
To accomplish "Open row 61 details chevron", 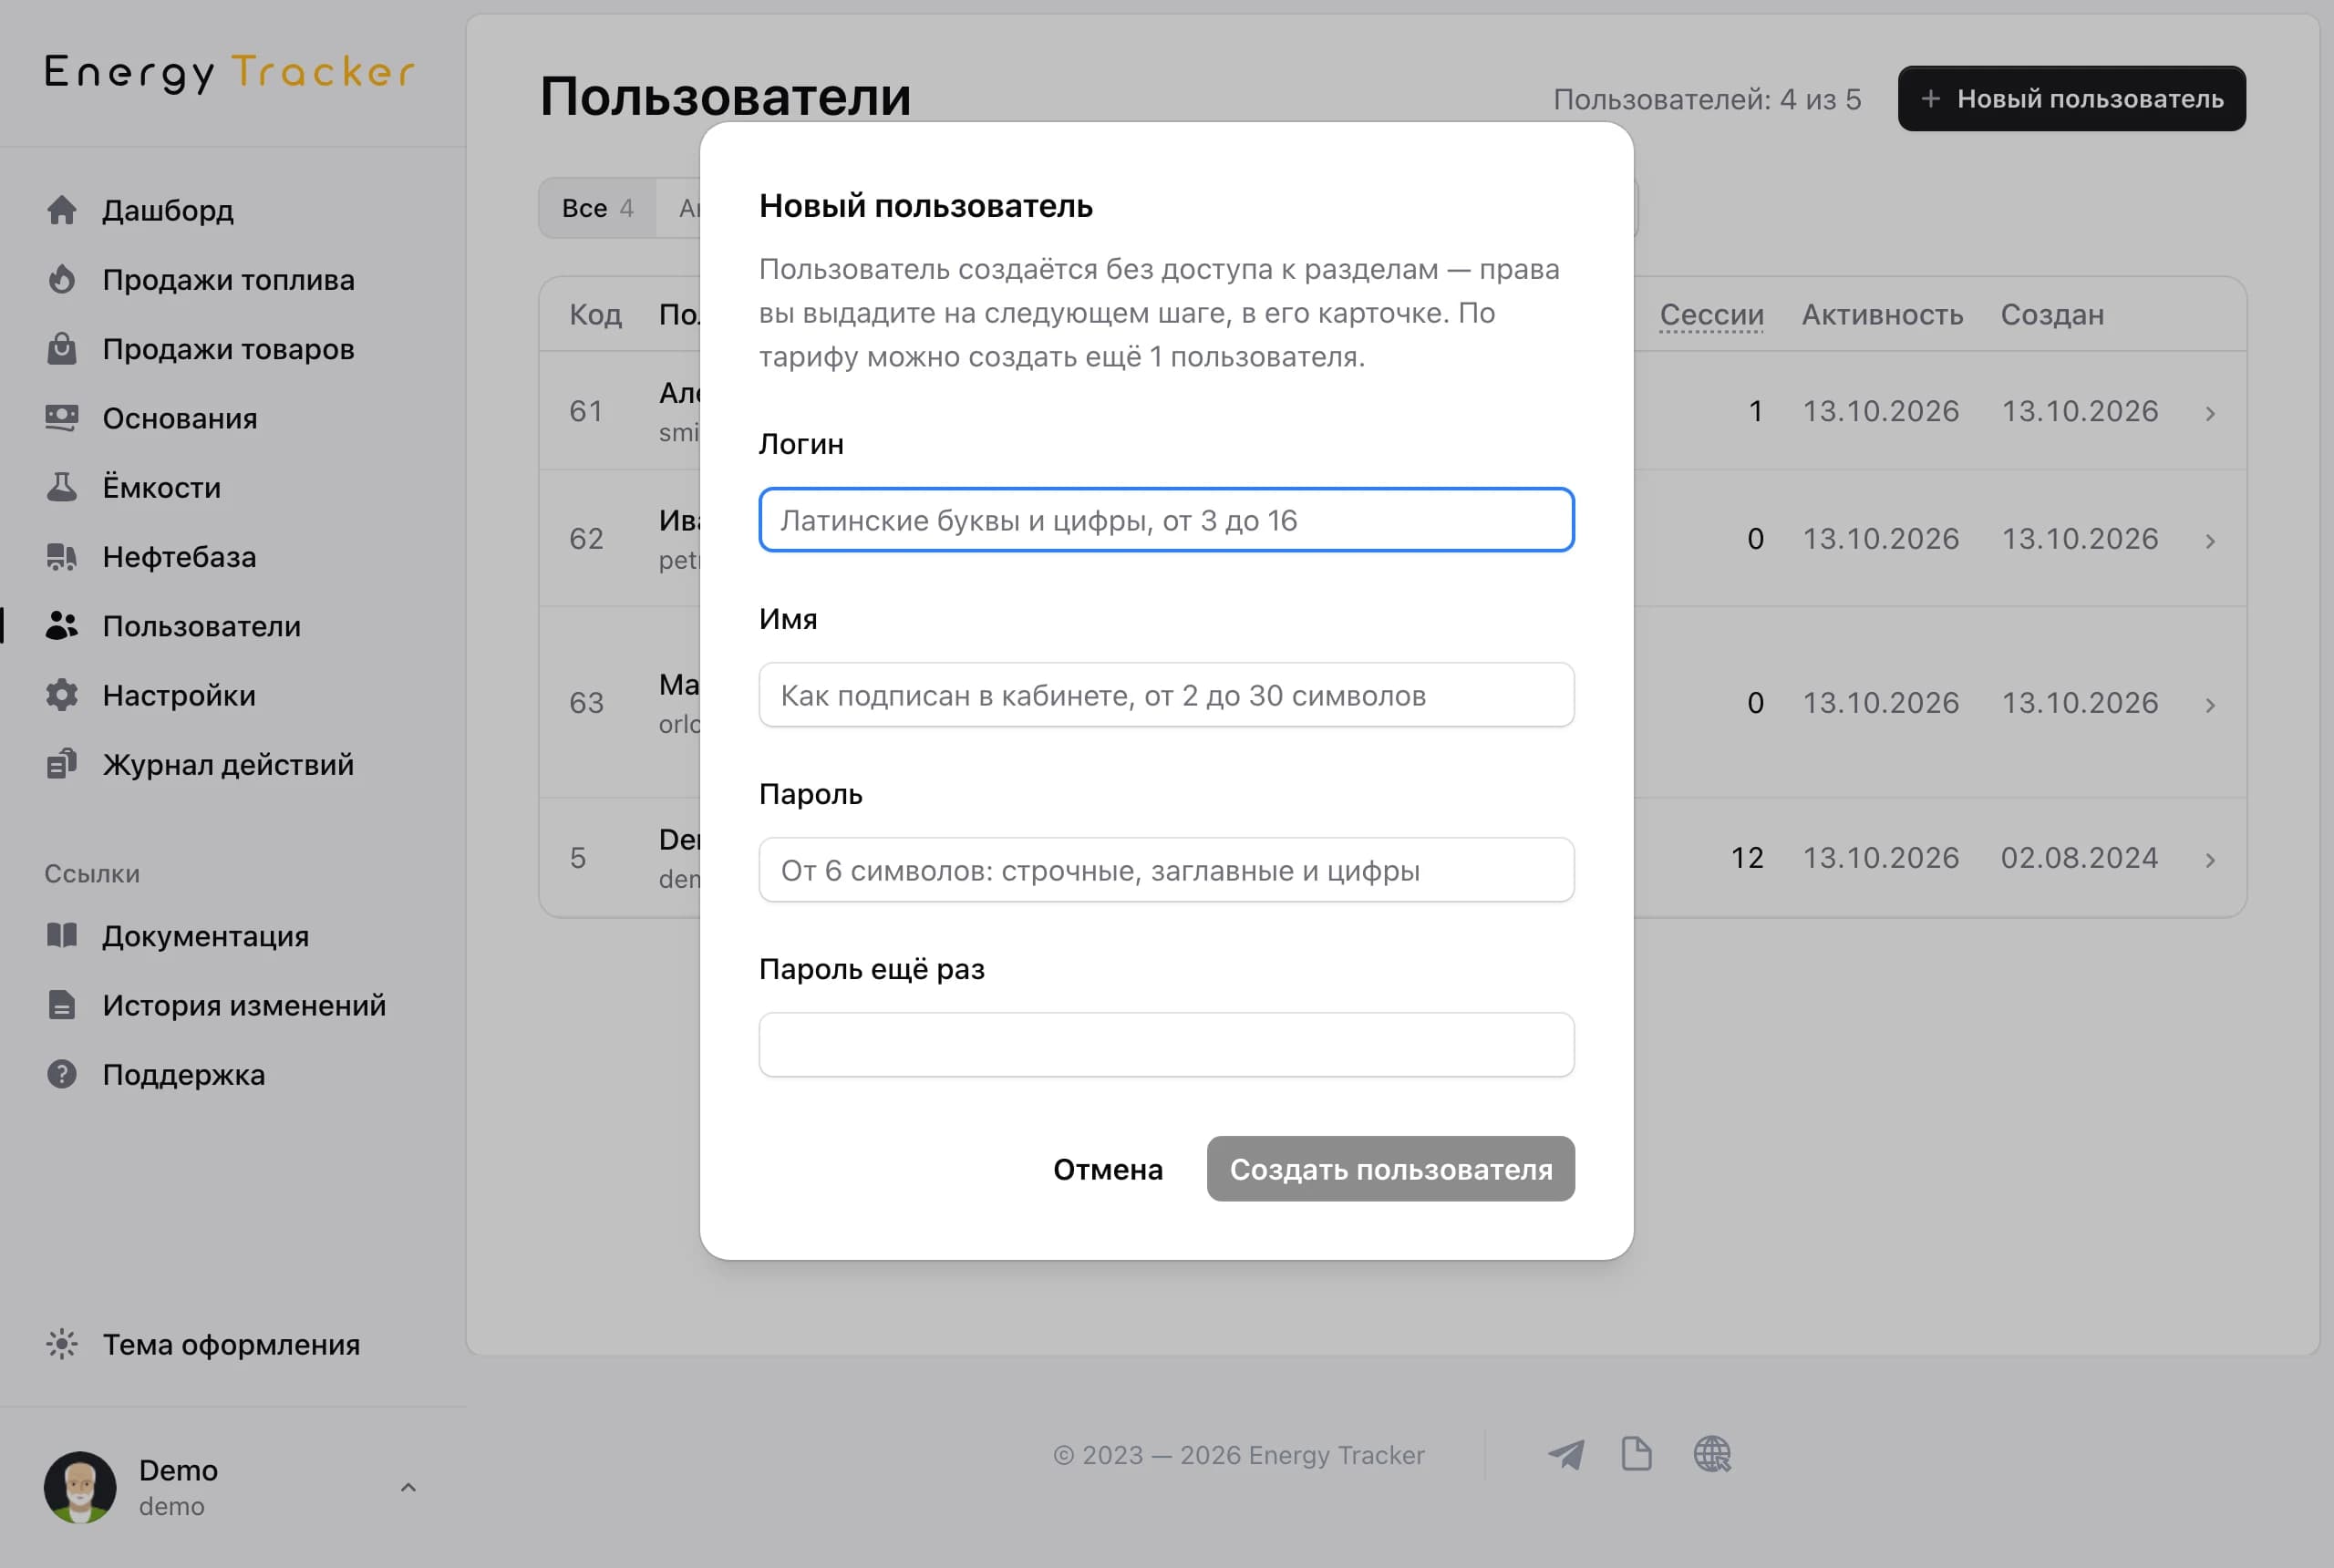I will coord(2210,413).
